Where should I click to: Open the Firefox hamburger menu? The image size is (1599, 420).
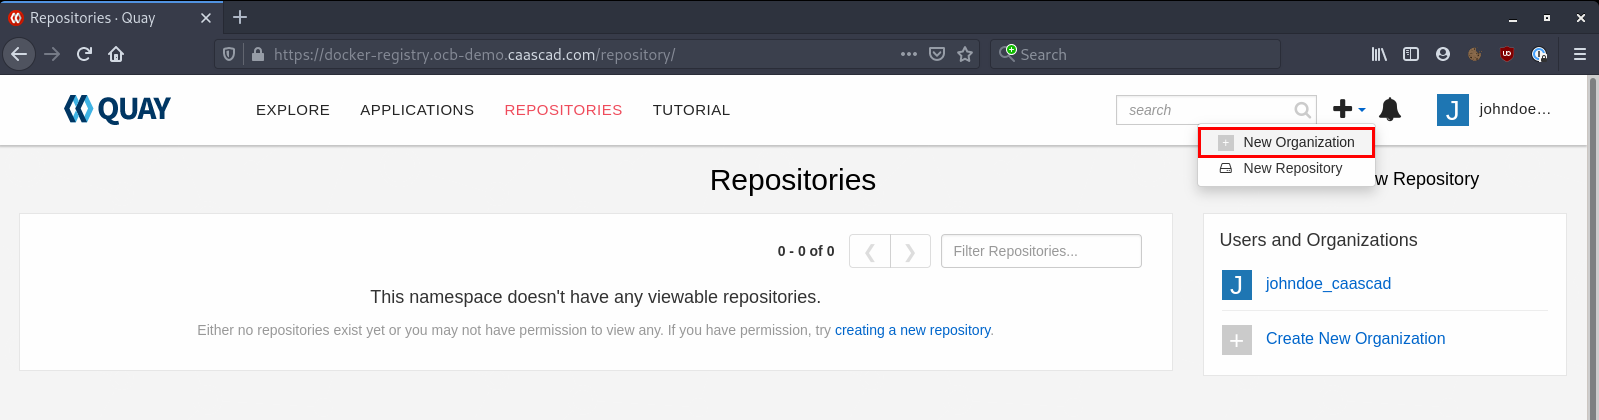click(1580, 54)
